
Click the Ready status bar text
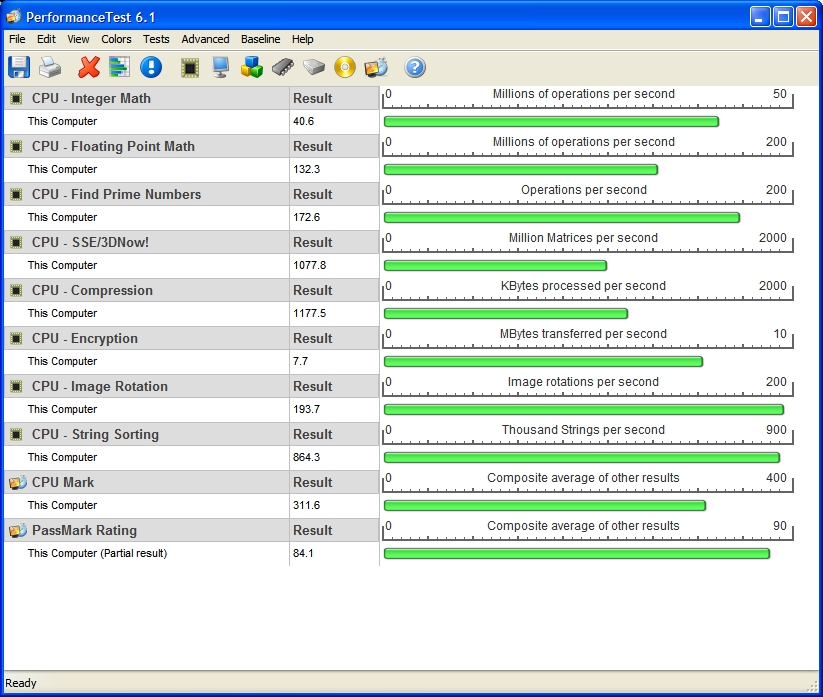(x=21, y=683)
